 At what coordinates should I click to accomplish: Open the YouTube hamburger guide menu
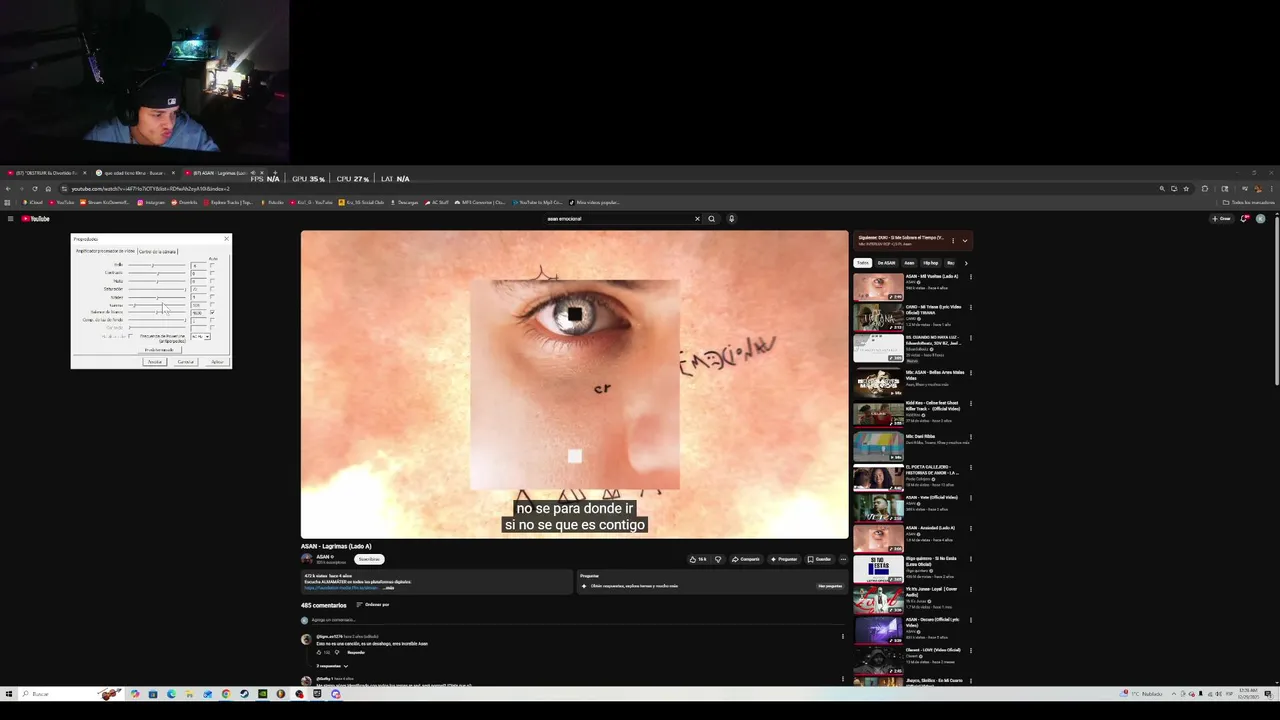[x=10, y=218]
